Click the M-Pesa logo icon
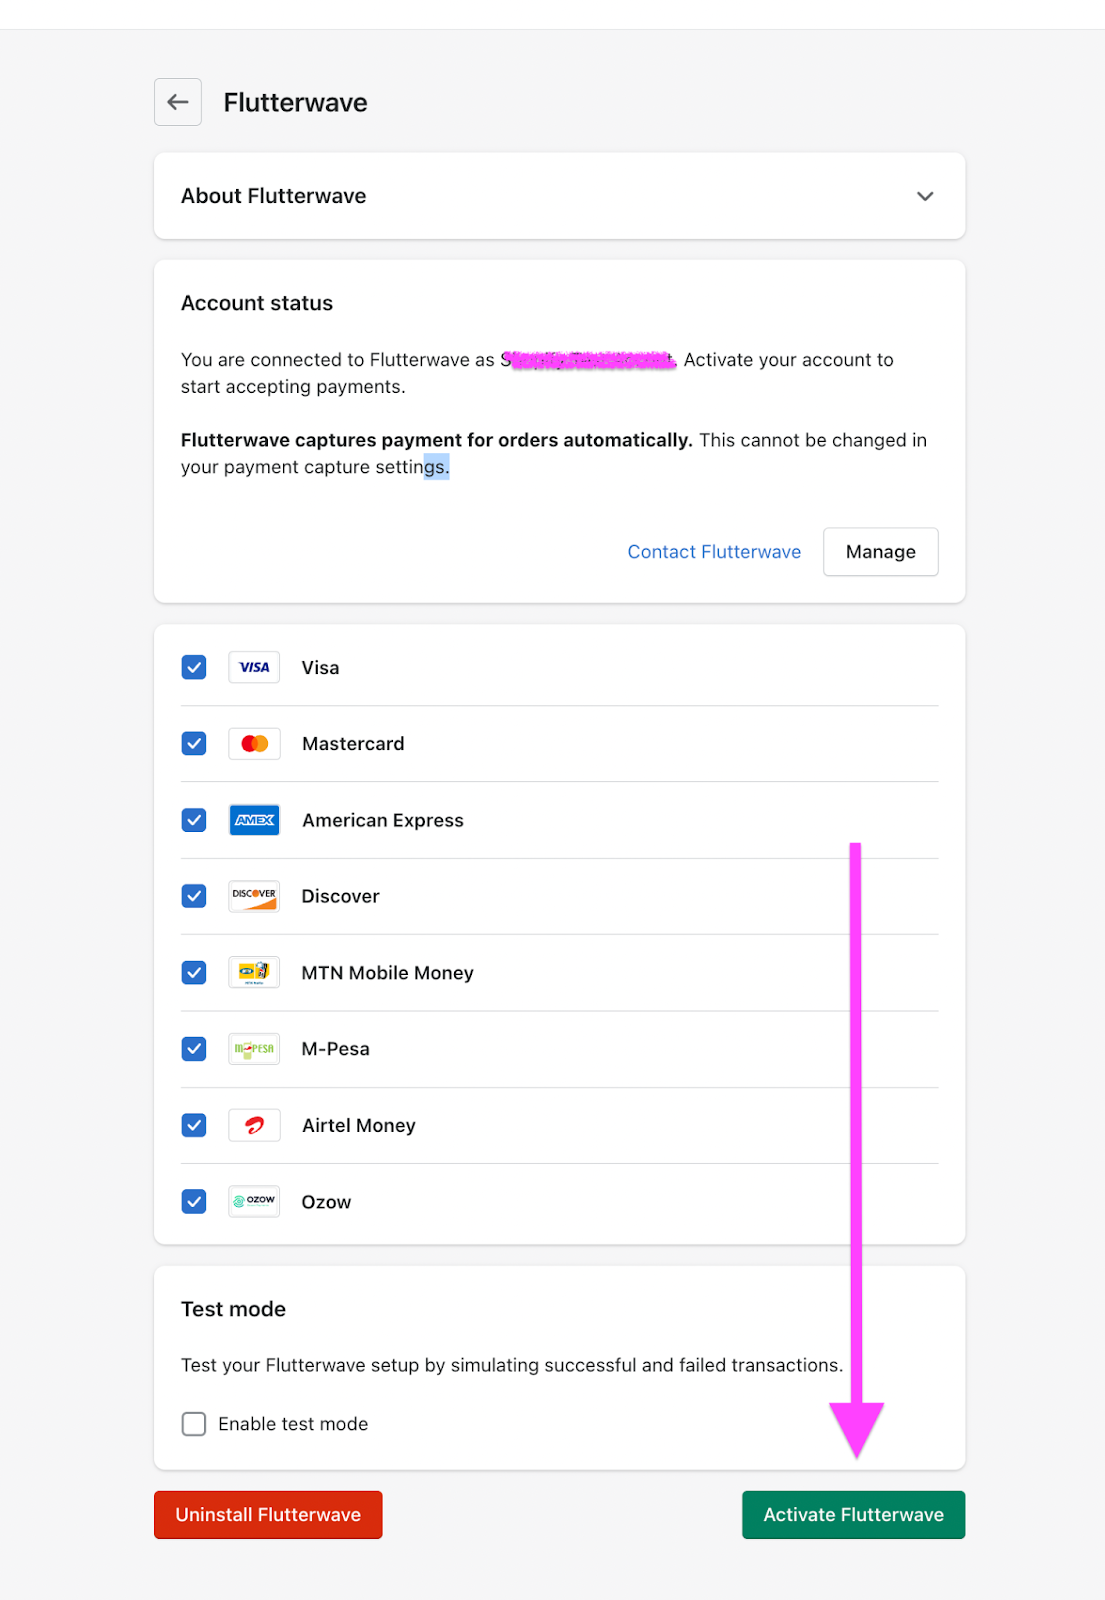 coord(254,1049)
